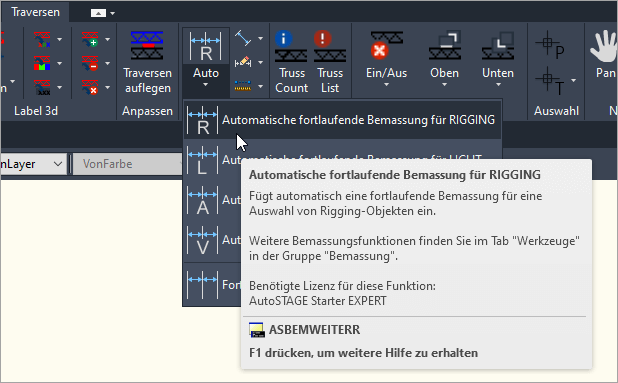This screenshot has height=383, width=618.
Task: Click the ASBEMWEITERR command icon in tooltip
Action: tap(257, 330)
